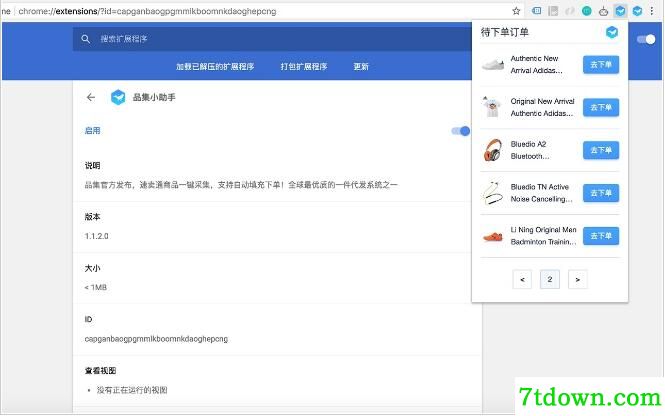Click the 'Li Ning Original Men Badminton' title
Image resolution: width=665 pixels, height=416 pixels.
tap(543, 236)
